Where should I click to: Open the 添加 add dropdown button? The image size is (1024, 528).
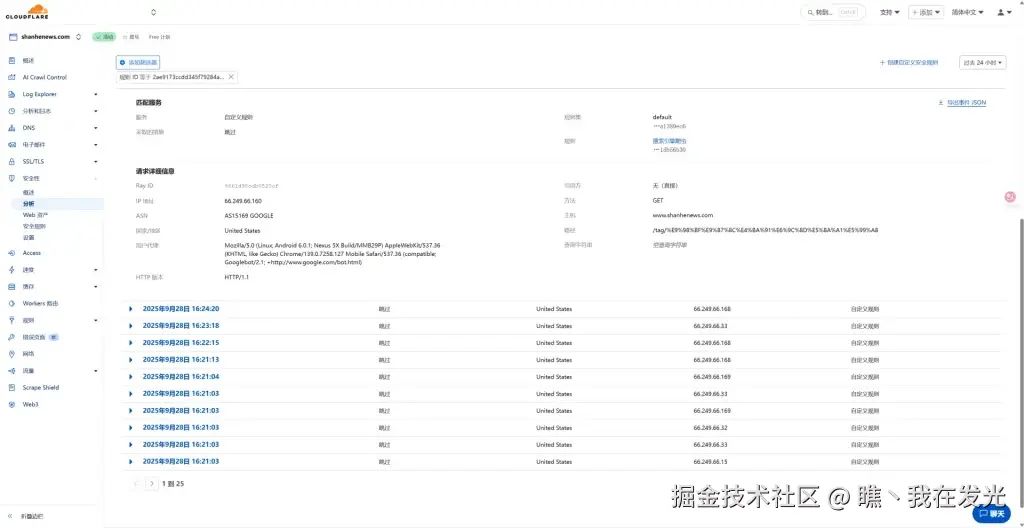(926, 12)
